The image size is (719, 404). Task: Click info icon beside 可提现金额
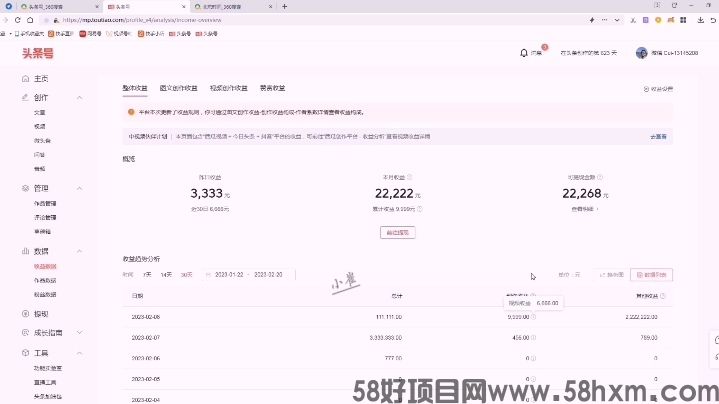point(600,177)
